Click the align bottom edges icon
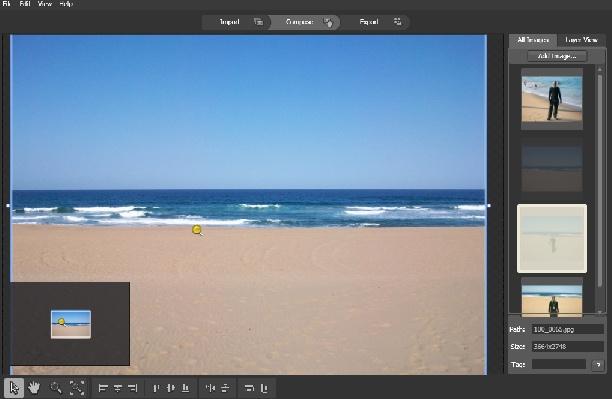Viewport: 612px width, 399px height. (186, 388)
